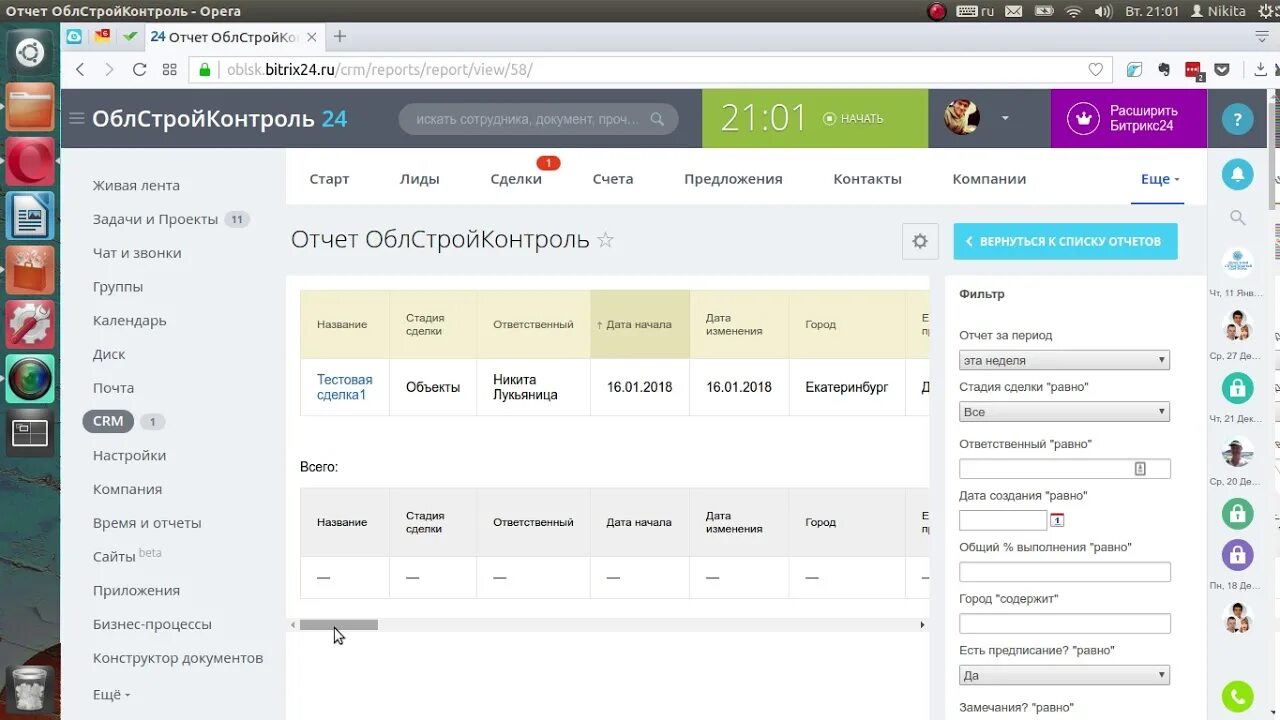Open the Предложения tab
Viewport: 1280px width, 720px height.
[x=733, y=179]
